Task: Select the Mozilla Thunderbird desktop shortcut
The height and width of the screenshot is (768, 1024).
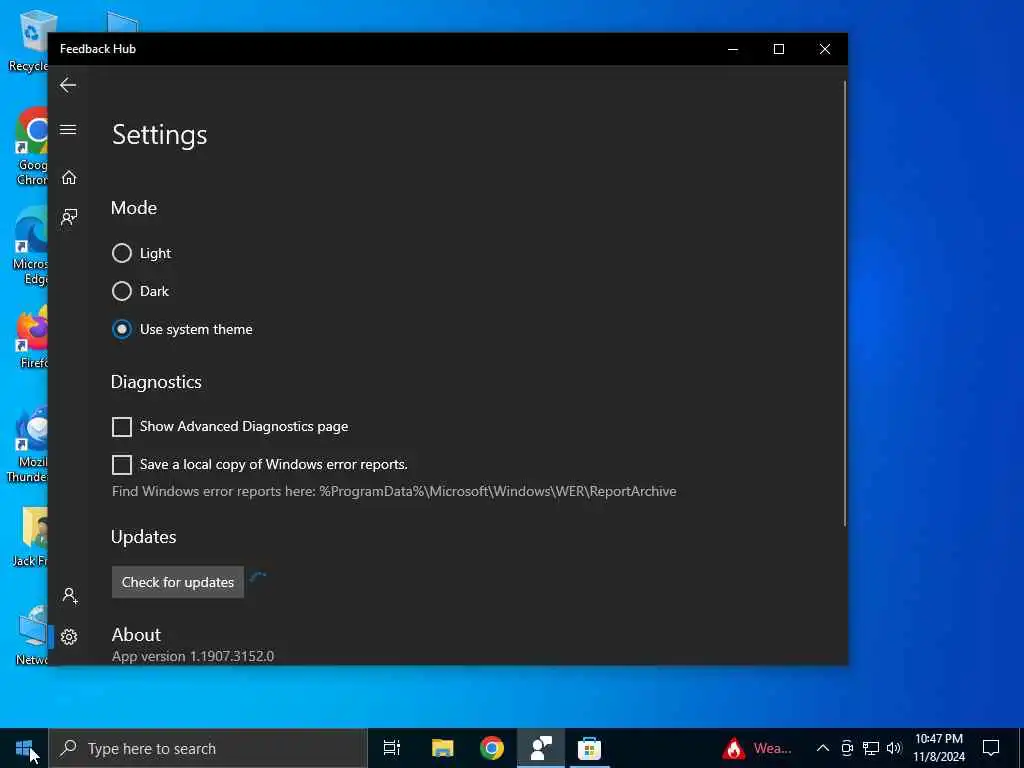Action: pos(27,445)
